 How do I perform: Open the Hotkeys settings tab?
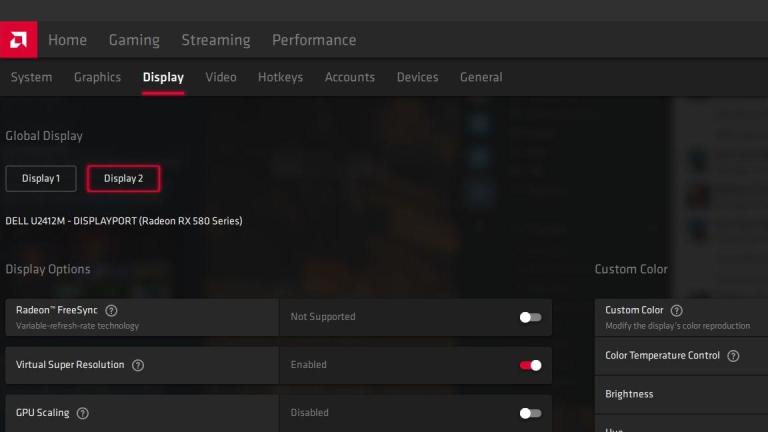click(x=281, y=77)
